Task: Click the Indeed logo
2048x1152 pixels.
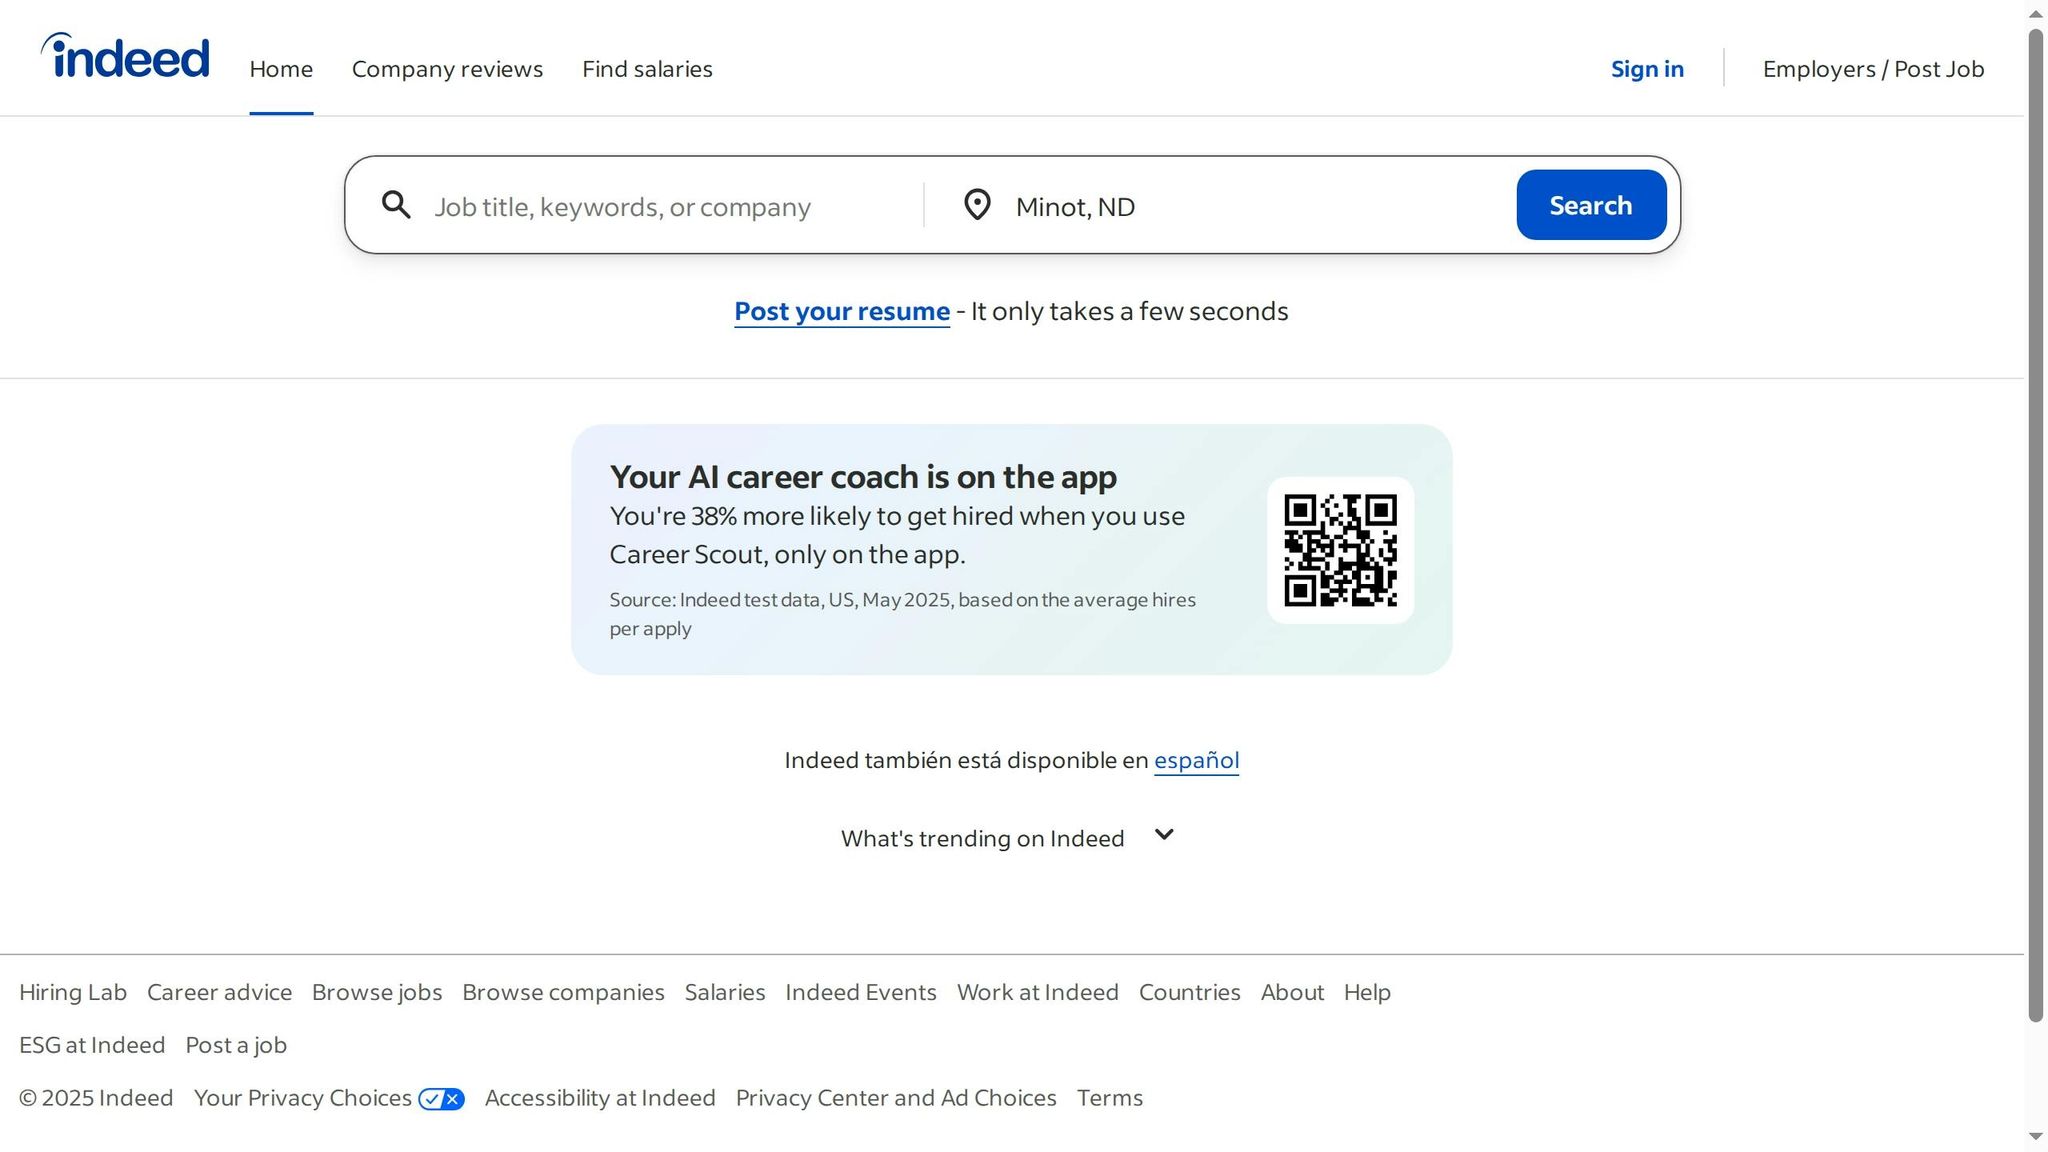Action: [x=126, y=57]
